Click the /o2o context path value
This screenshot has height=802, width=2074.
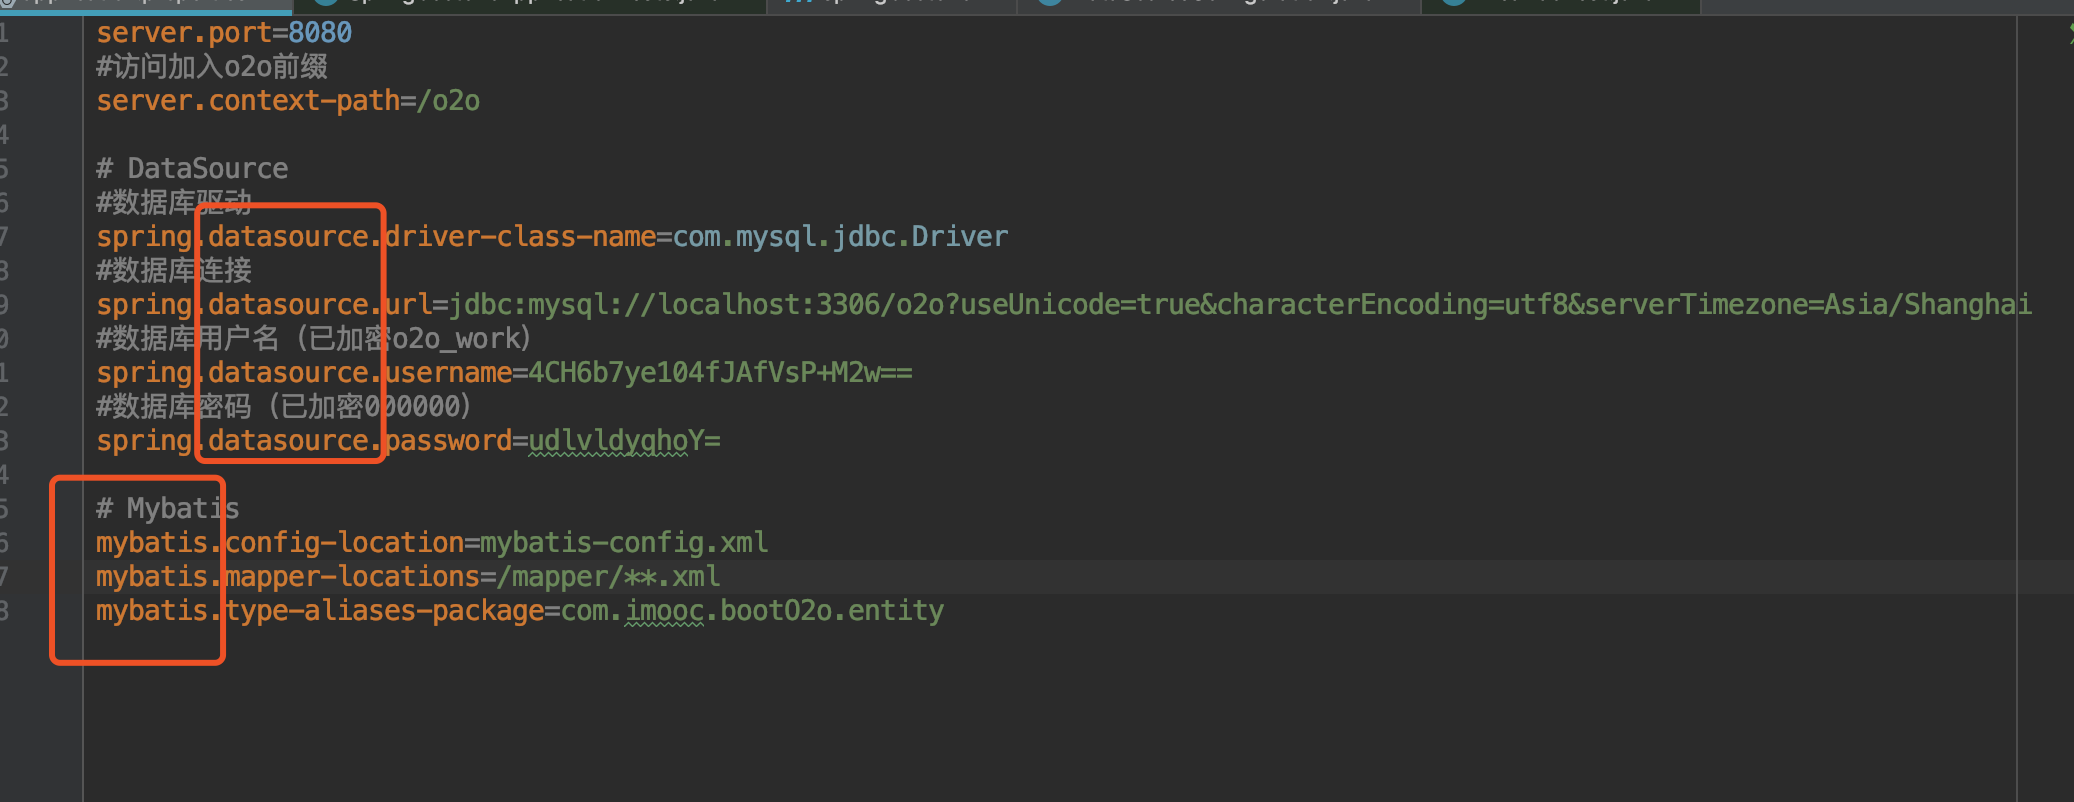coord(448,101)
